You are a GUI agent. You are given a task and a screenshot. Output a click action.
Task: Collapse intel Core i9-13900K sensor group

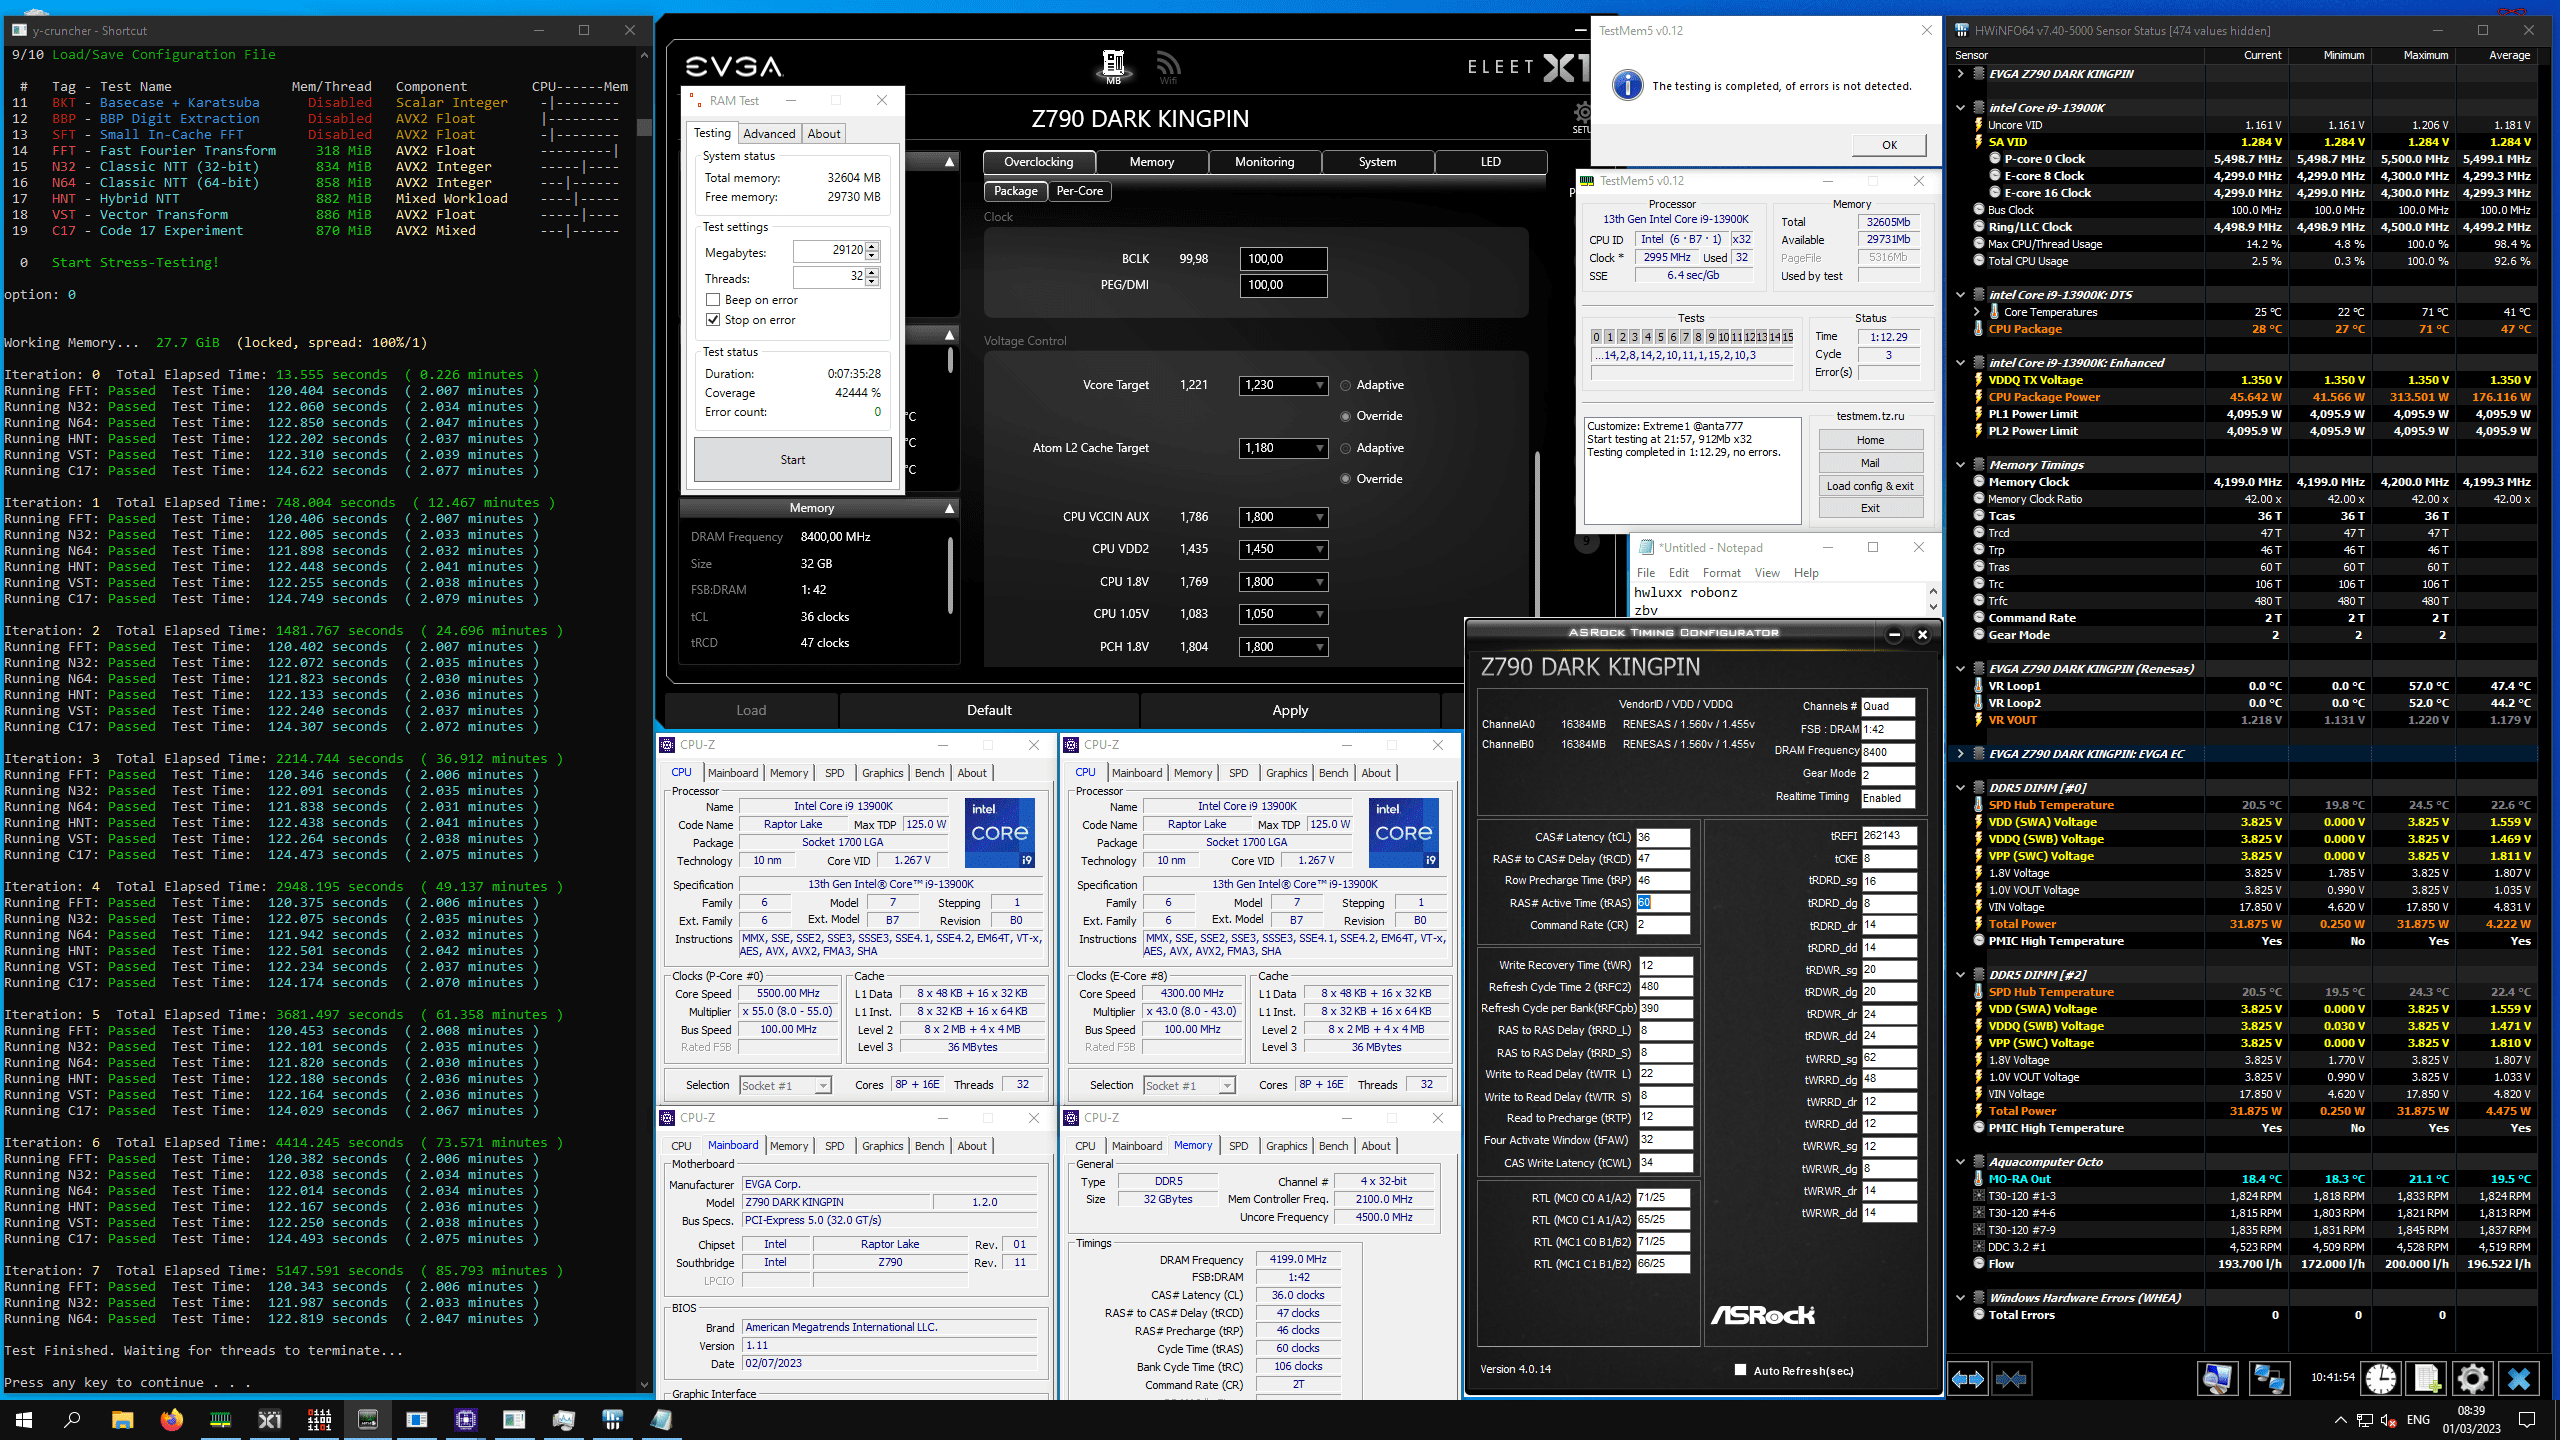[1961, 108]
